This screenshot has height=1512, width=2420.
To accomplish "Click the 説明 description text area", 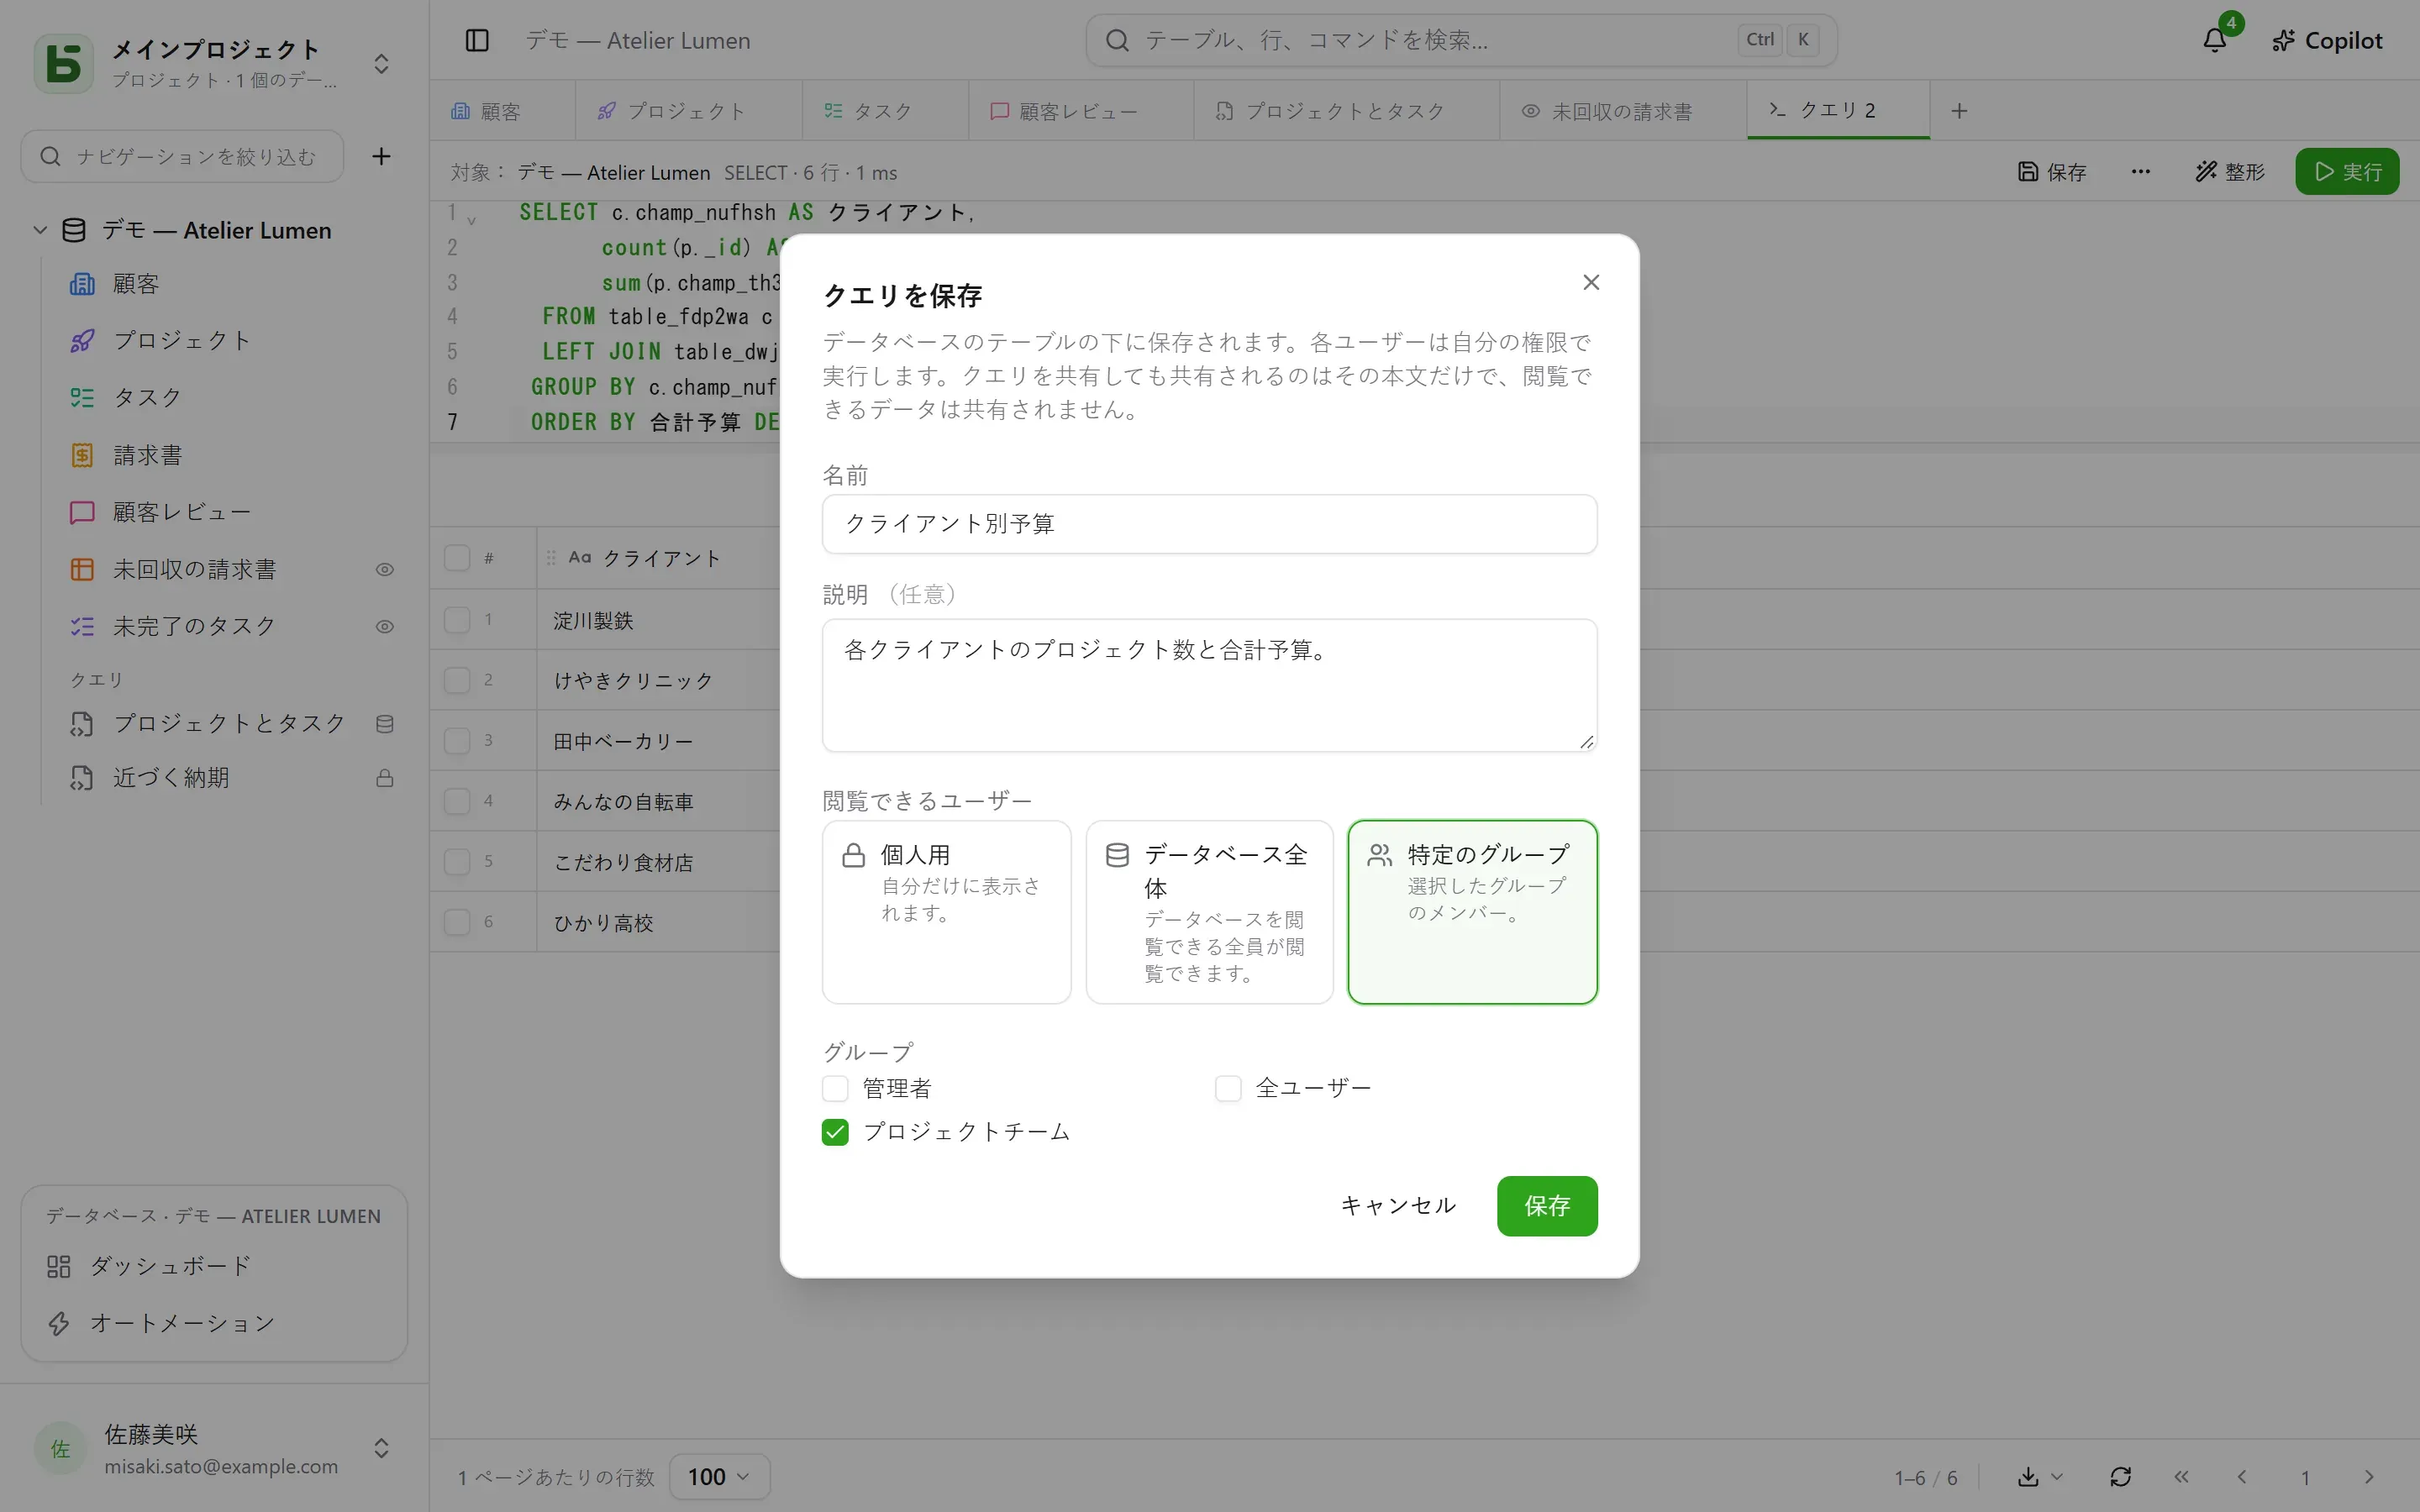I will tap(1209, 685).
